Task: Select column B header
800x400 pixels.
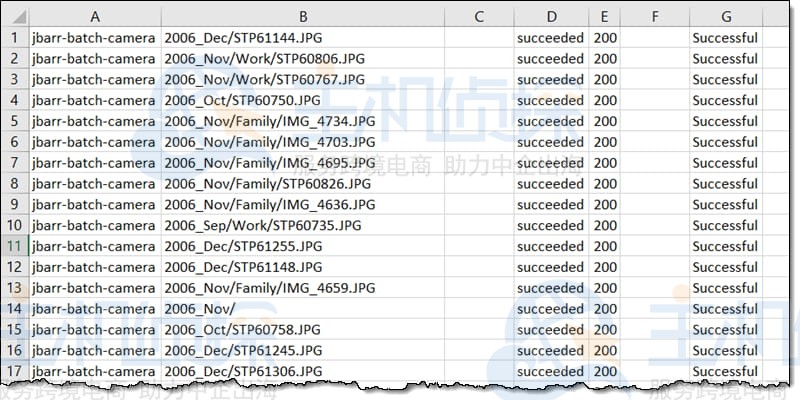Action: tap(302, 17)
